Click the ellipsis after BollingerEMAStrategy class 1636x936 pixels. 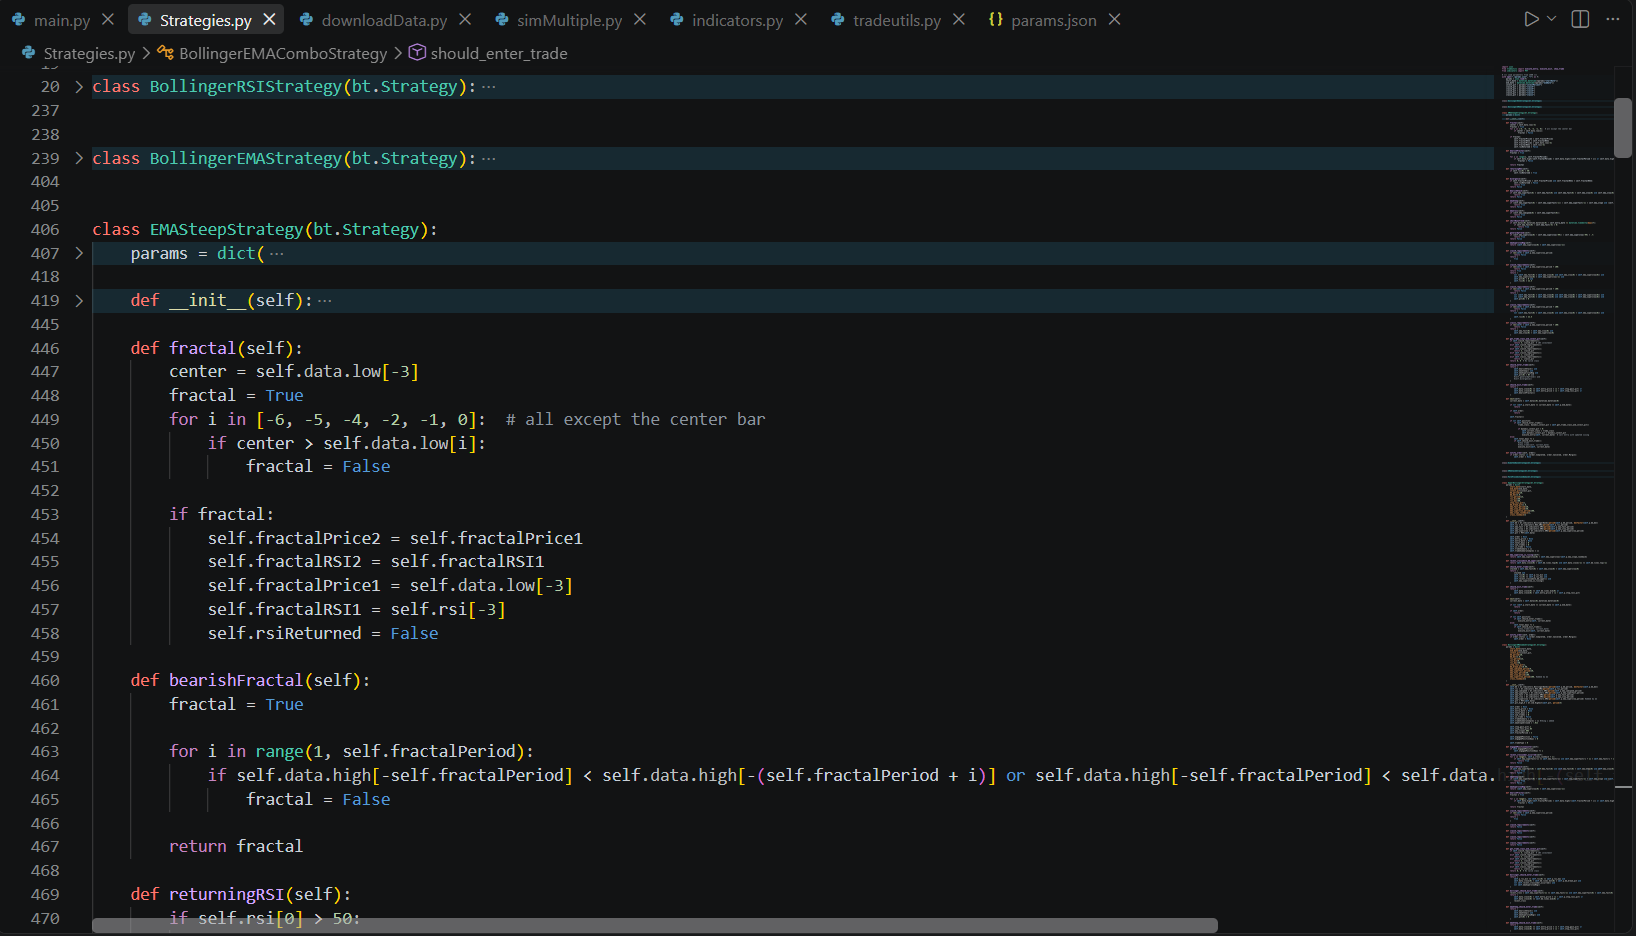pos(489,158)
